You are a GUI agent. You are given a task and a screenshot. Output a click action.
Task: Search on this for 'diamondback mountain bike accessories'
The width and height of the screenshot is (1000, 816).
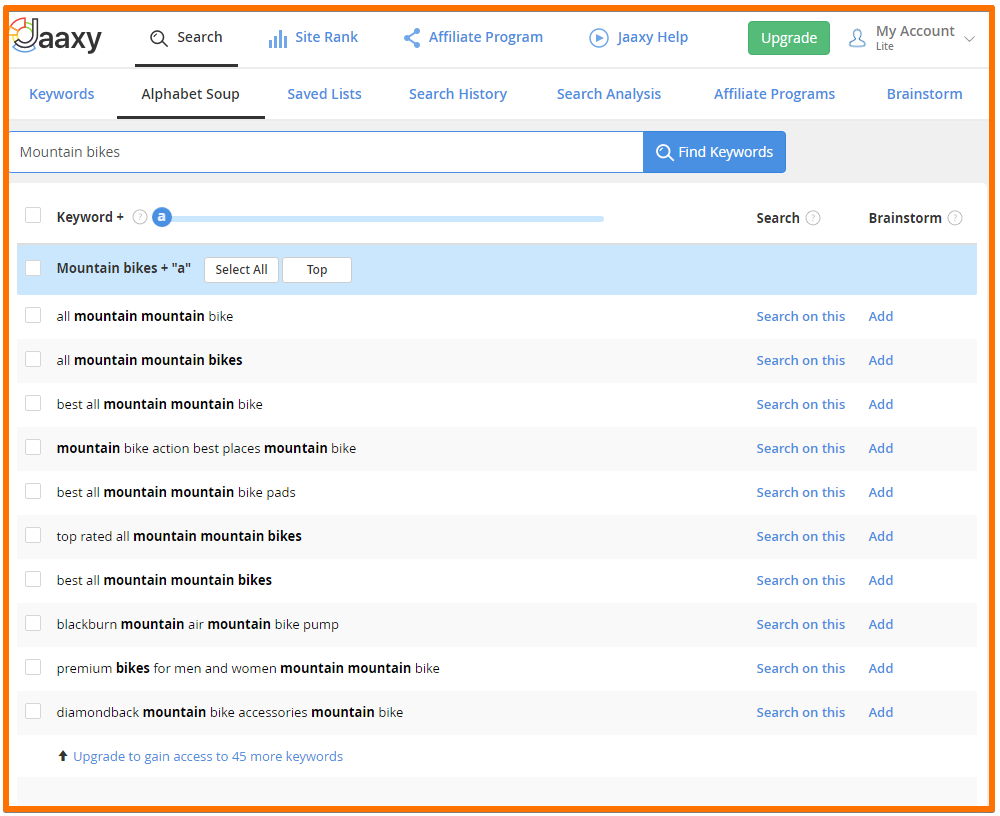800,713
